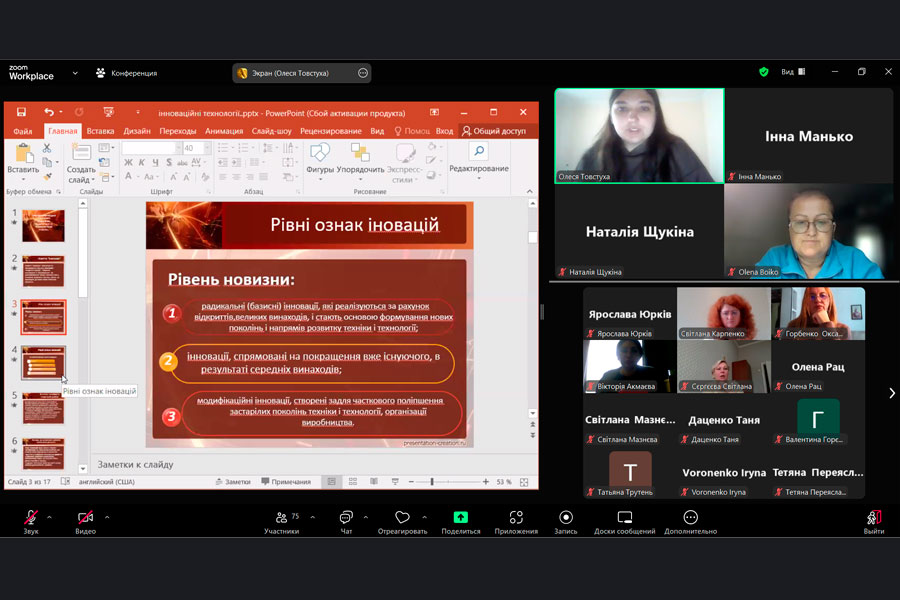The width and height of the screenshot is (900, 600).
Task: Show next page of participant gallery
Action: tap(891, 393)
